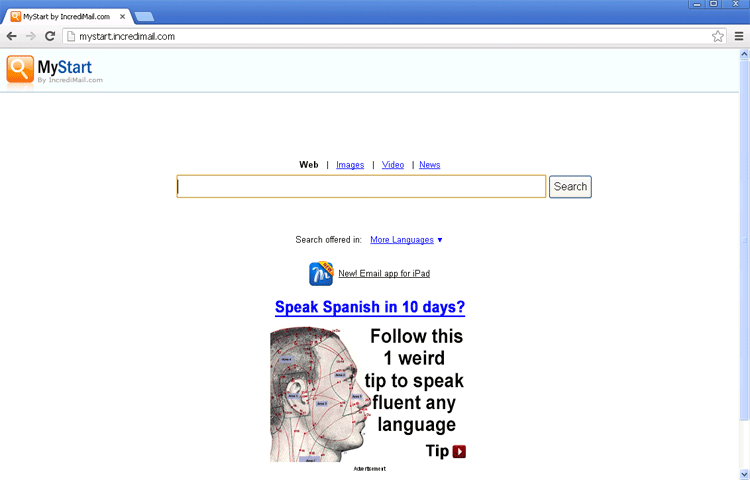Switch to News search
Screen dimensions: 750x480
click(x=429, y=165)
